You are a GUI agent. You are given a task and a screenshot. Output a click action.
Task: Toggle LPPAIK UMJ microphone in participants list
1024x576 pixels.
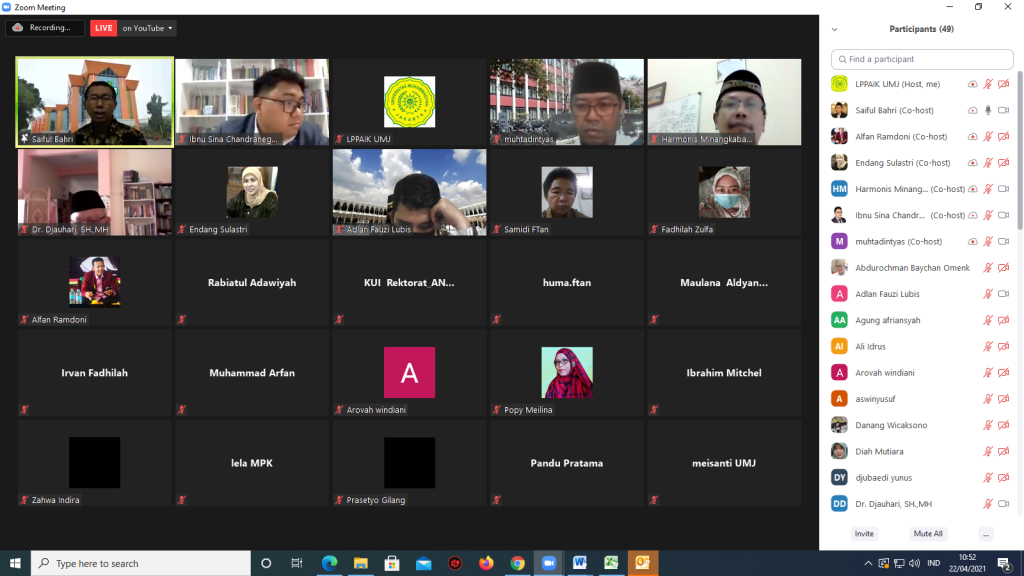[x=988, y=84]
